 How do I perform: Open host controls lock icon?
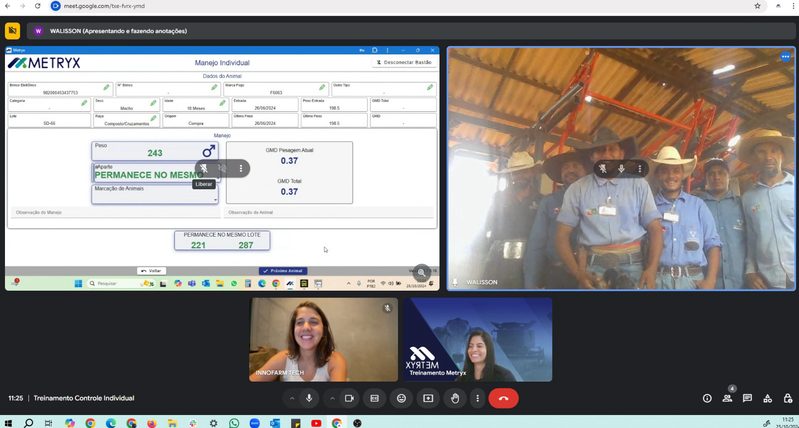[788, 398]
